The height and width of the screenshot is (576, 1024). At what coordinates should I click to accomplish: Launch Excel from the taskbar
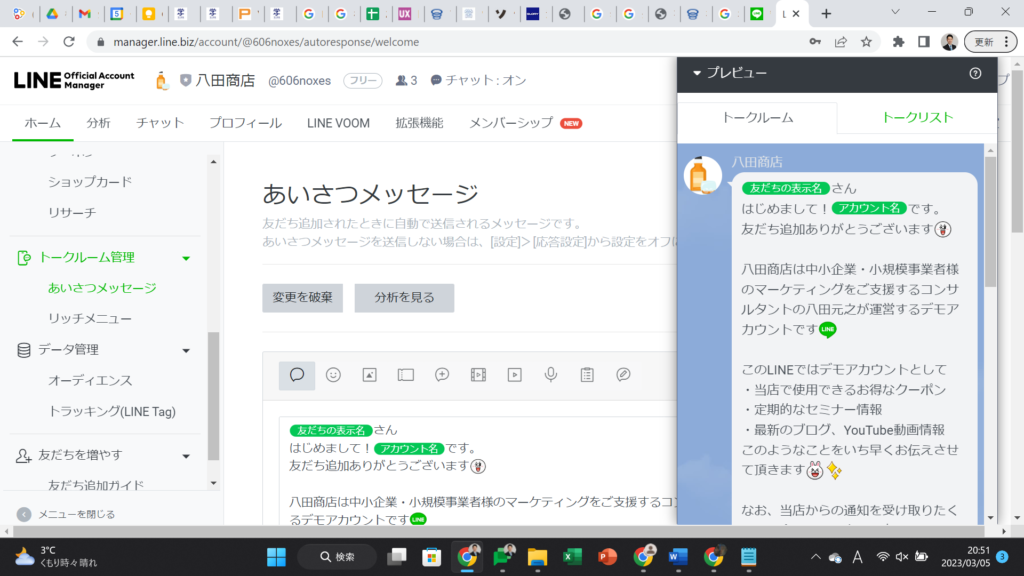[x=573, y=557]
